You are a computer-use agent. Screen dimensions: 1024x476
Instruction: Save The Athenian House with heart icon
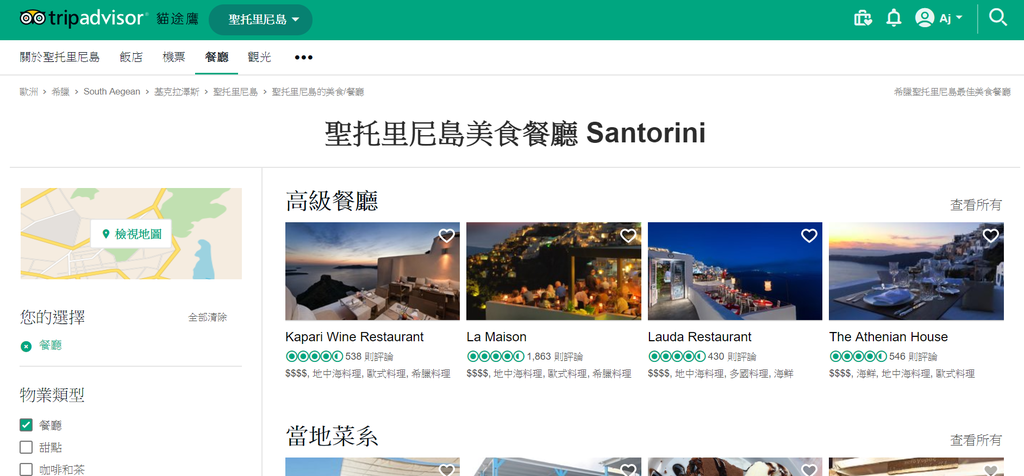point(991,236)
